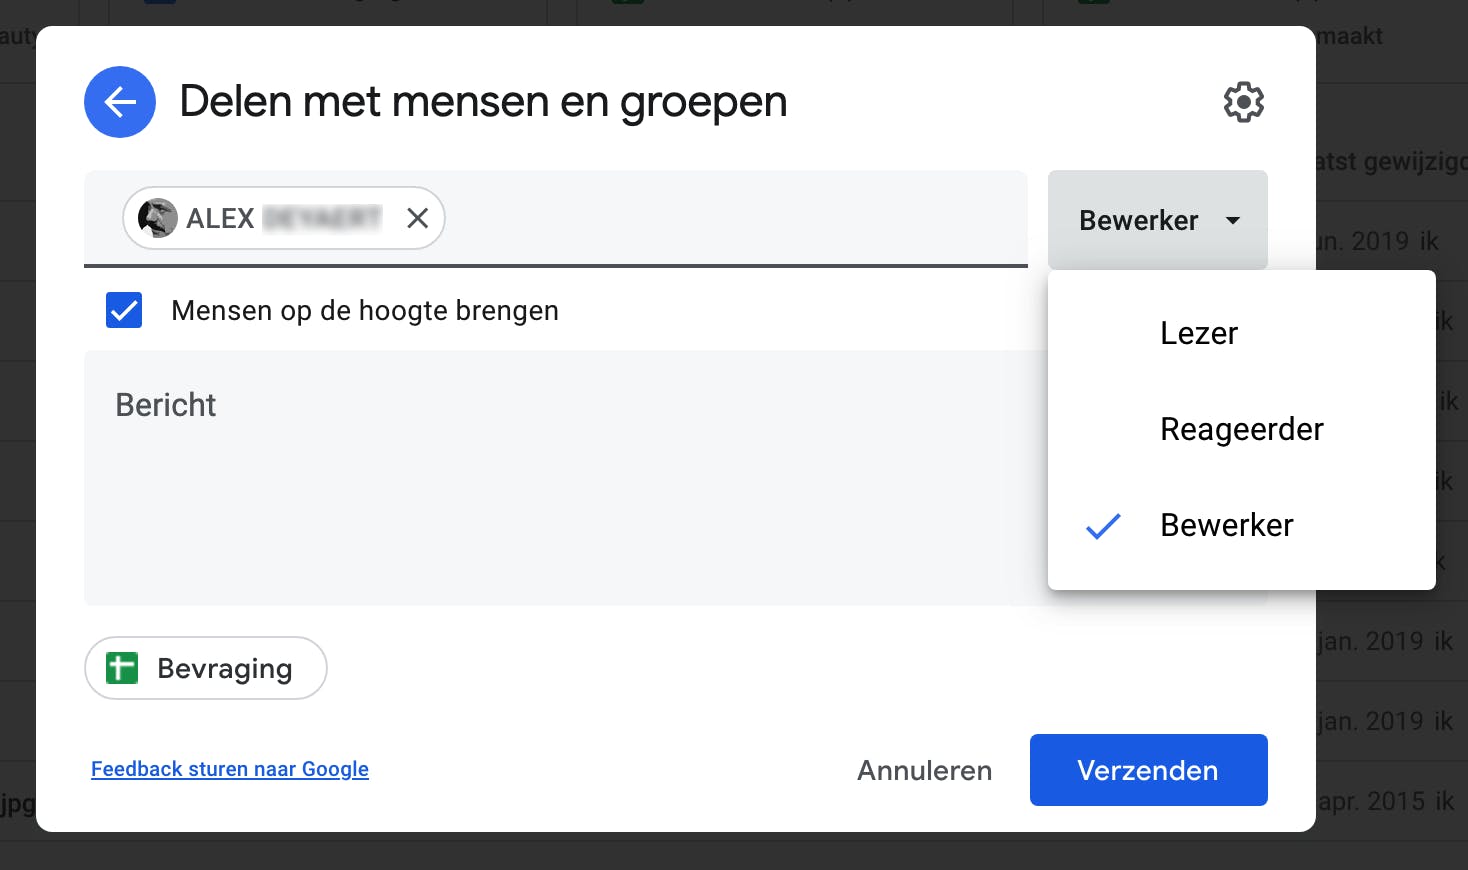Select Lezer role from the menu

point(1199,333)
